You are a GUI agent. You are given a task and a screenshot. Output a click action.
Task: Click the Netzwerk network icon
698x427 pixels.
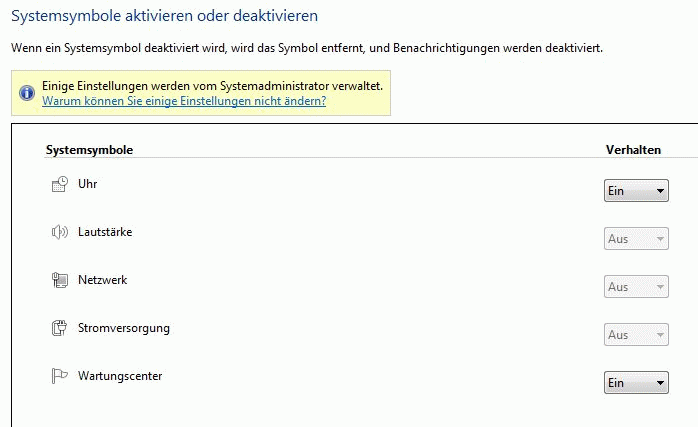60,280
